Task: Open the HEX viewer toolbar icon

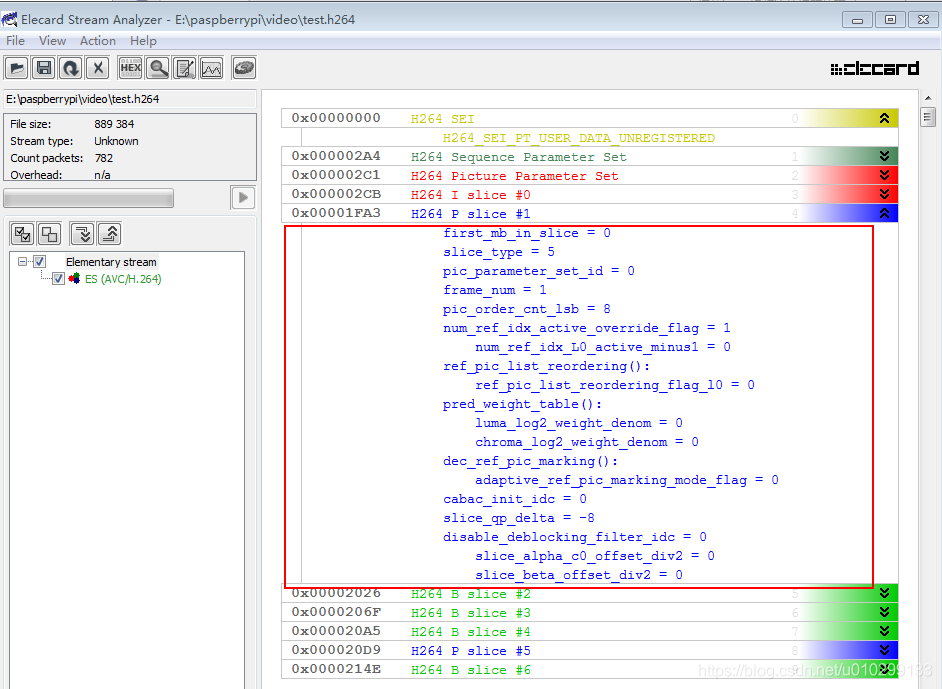Action: coord(130,68)
